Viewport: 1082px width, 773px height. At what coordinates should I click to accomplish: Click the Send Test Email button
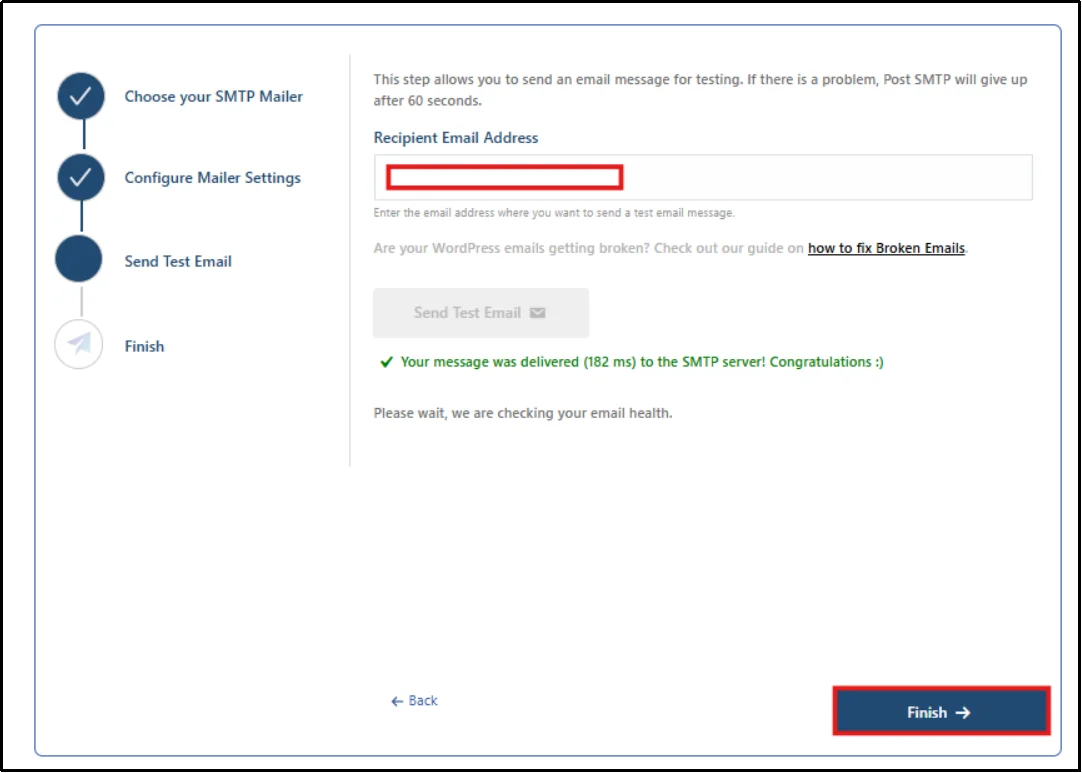481,313
